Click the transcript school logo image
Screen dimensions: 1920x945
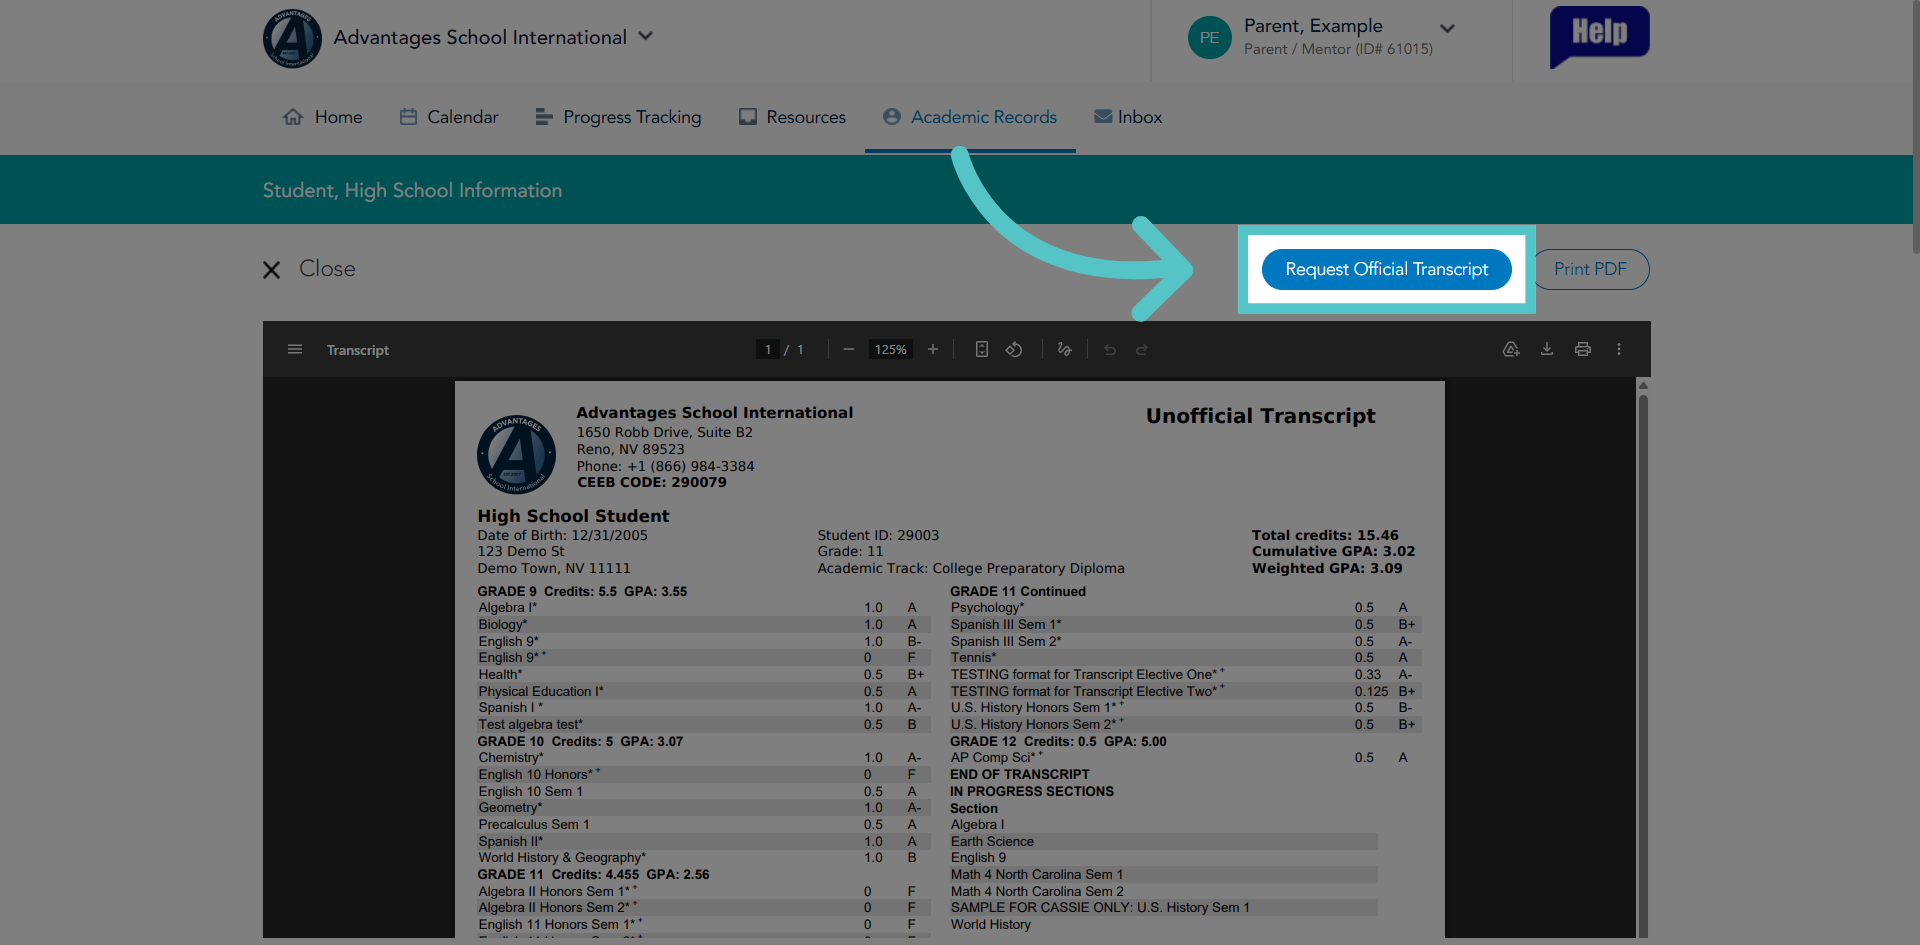point(516,454)
